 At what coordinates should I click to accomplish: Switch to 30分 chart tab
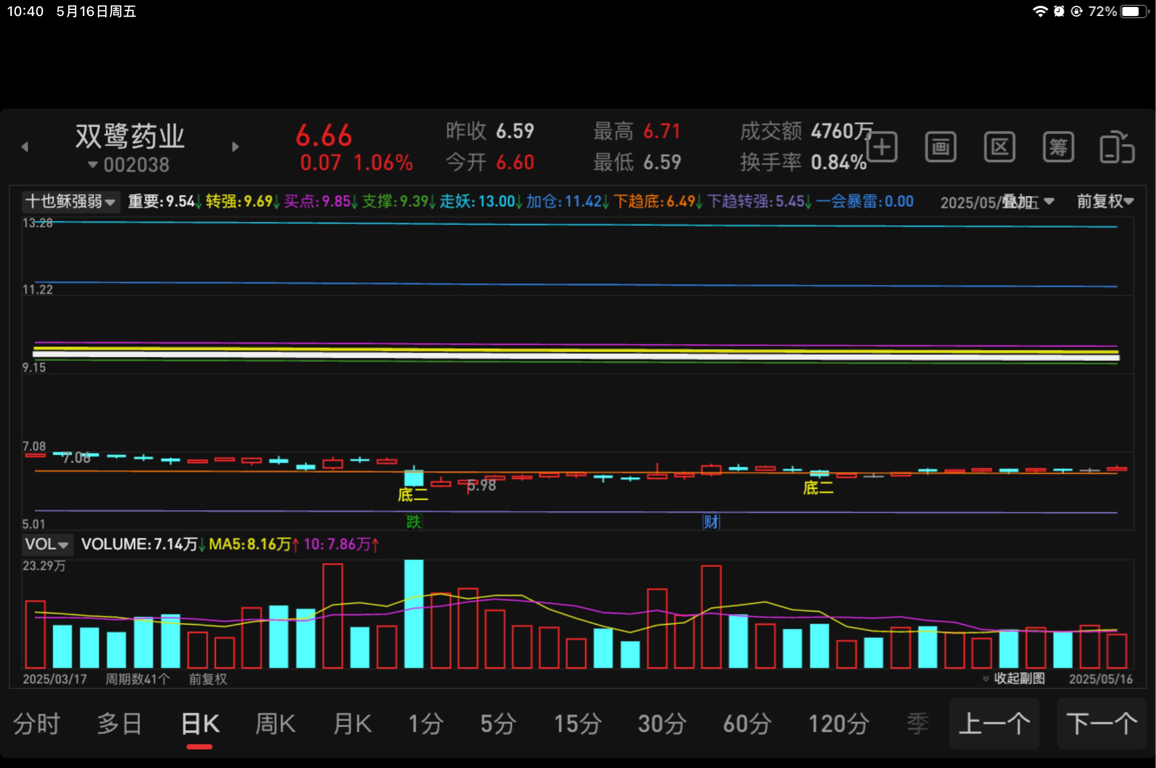point(661,724)
